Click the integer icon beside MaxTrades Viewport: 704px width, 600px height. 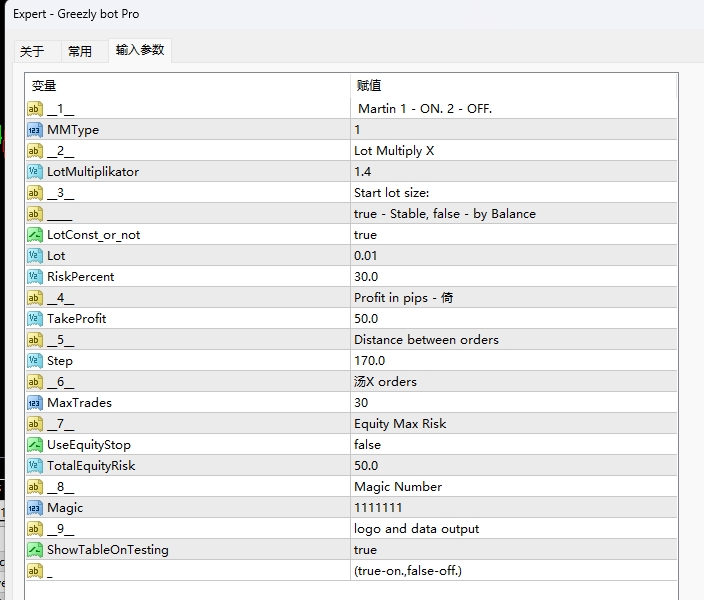(35, 403)
